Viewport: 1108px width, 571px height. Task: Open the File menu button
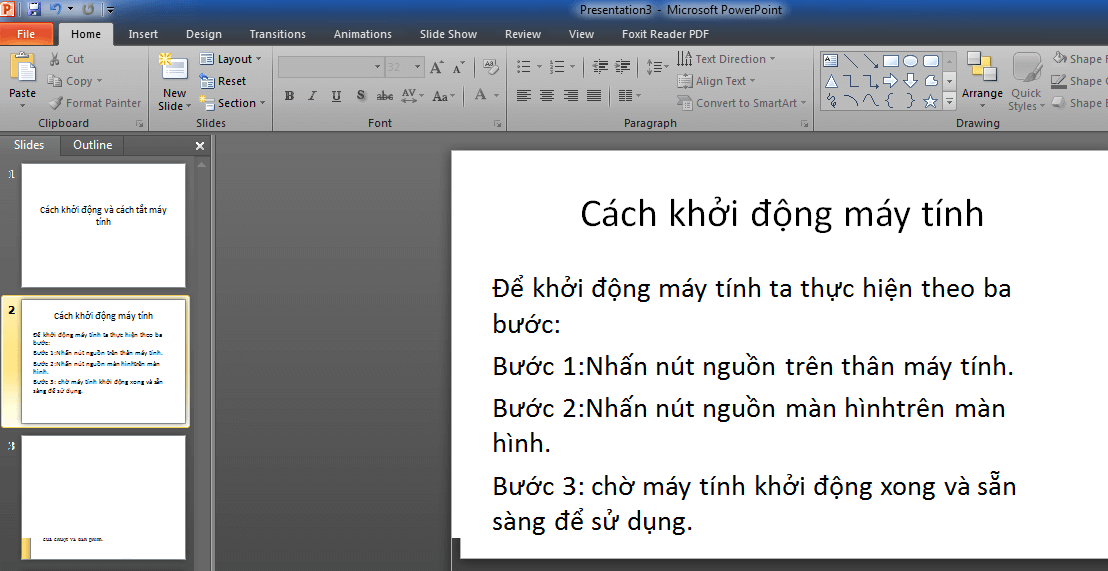pyautogui.click(x=26, y=34)
